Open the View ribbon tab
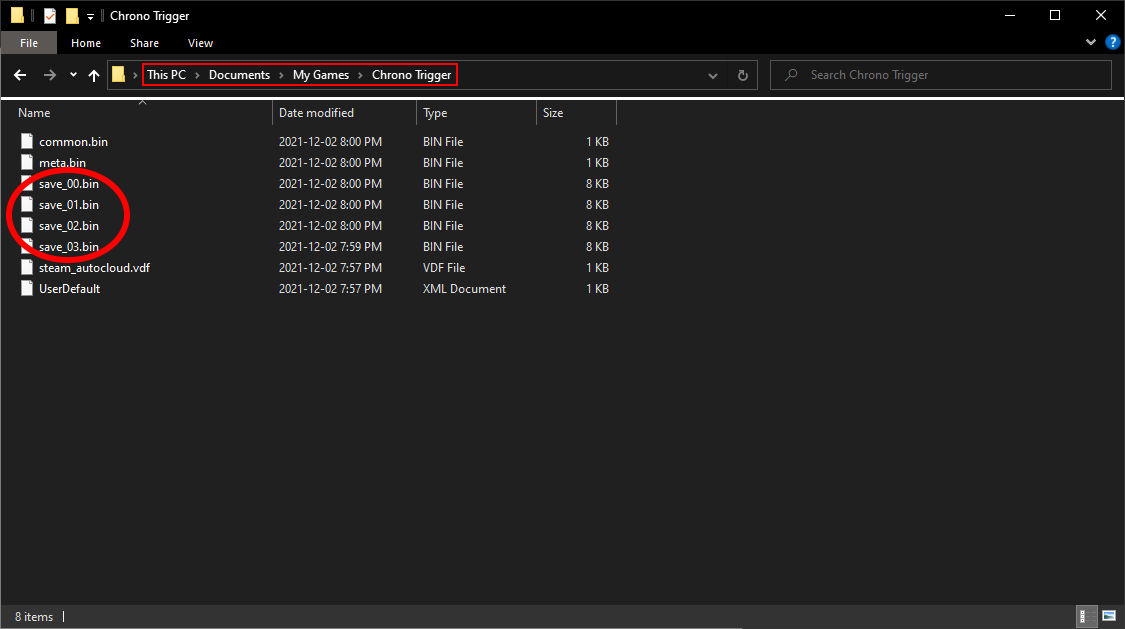This screenshot has width=1125, height=629. click(x=200, y=43)
